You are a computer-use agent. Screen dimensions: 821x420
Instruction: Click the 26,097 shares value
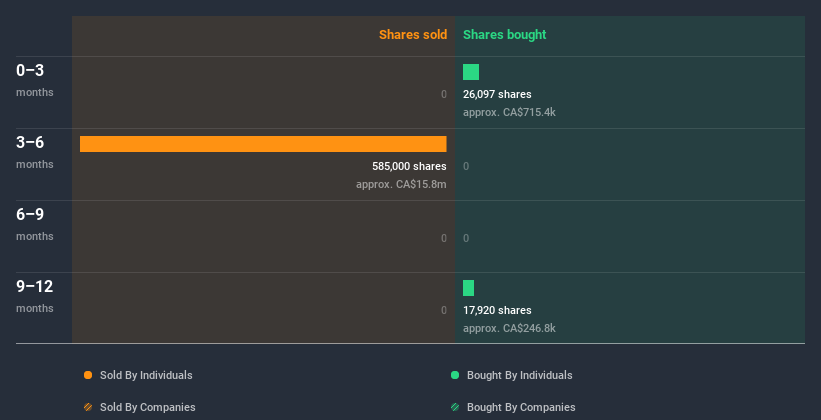(497, 94)
